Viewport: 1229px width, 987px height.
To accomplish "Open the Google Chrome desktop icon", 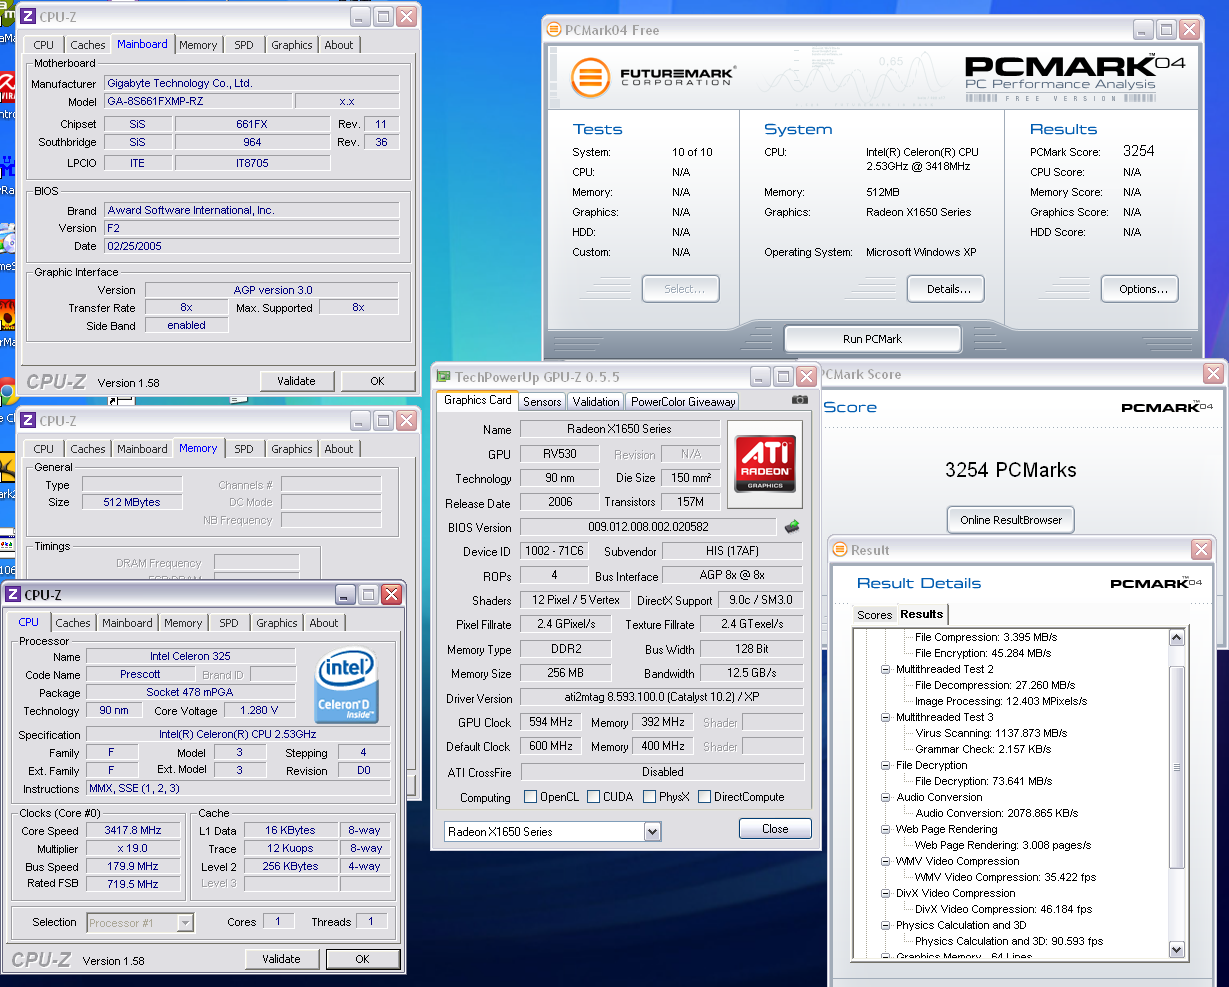I will (5, 392).
